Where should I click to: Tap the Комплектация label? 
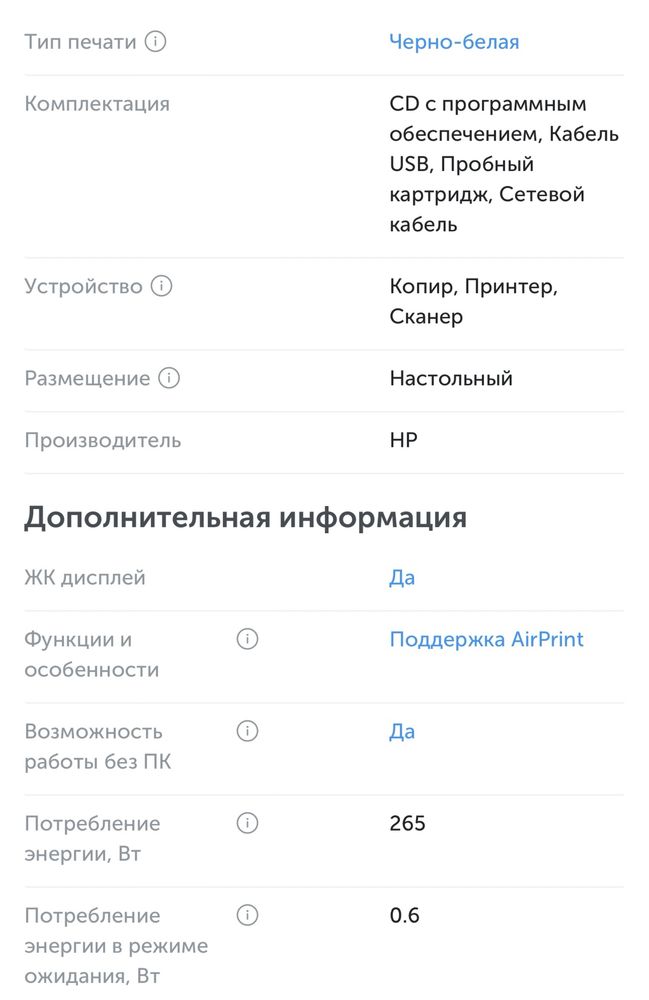[x=97, y=104]
